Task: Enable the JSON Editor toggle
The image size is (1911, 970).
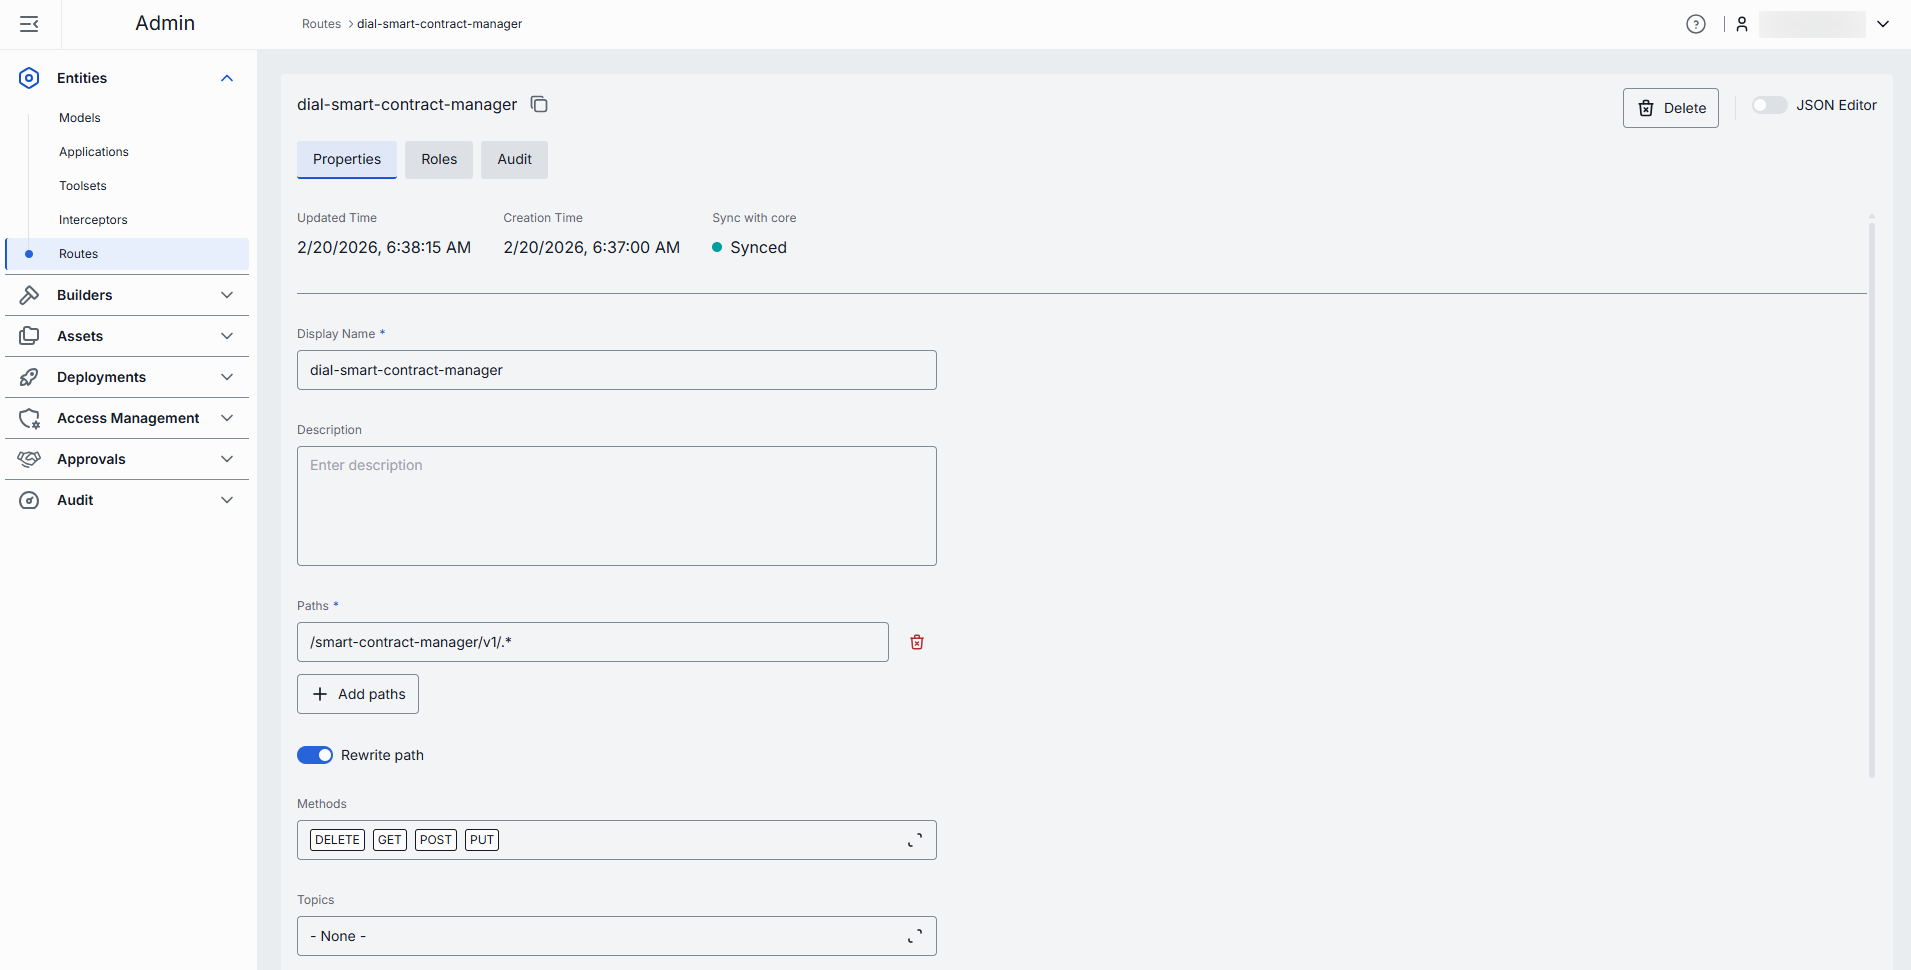Action: click(1769, 105)
